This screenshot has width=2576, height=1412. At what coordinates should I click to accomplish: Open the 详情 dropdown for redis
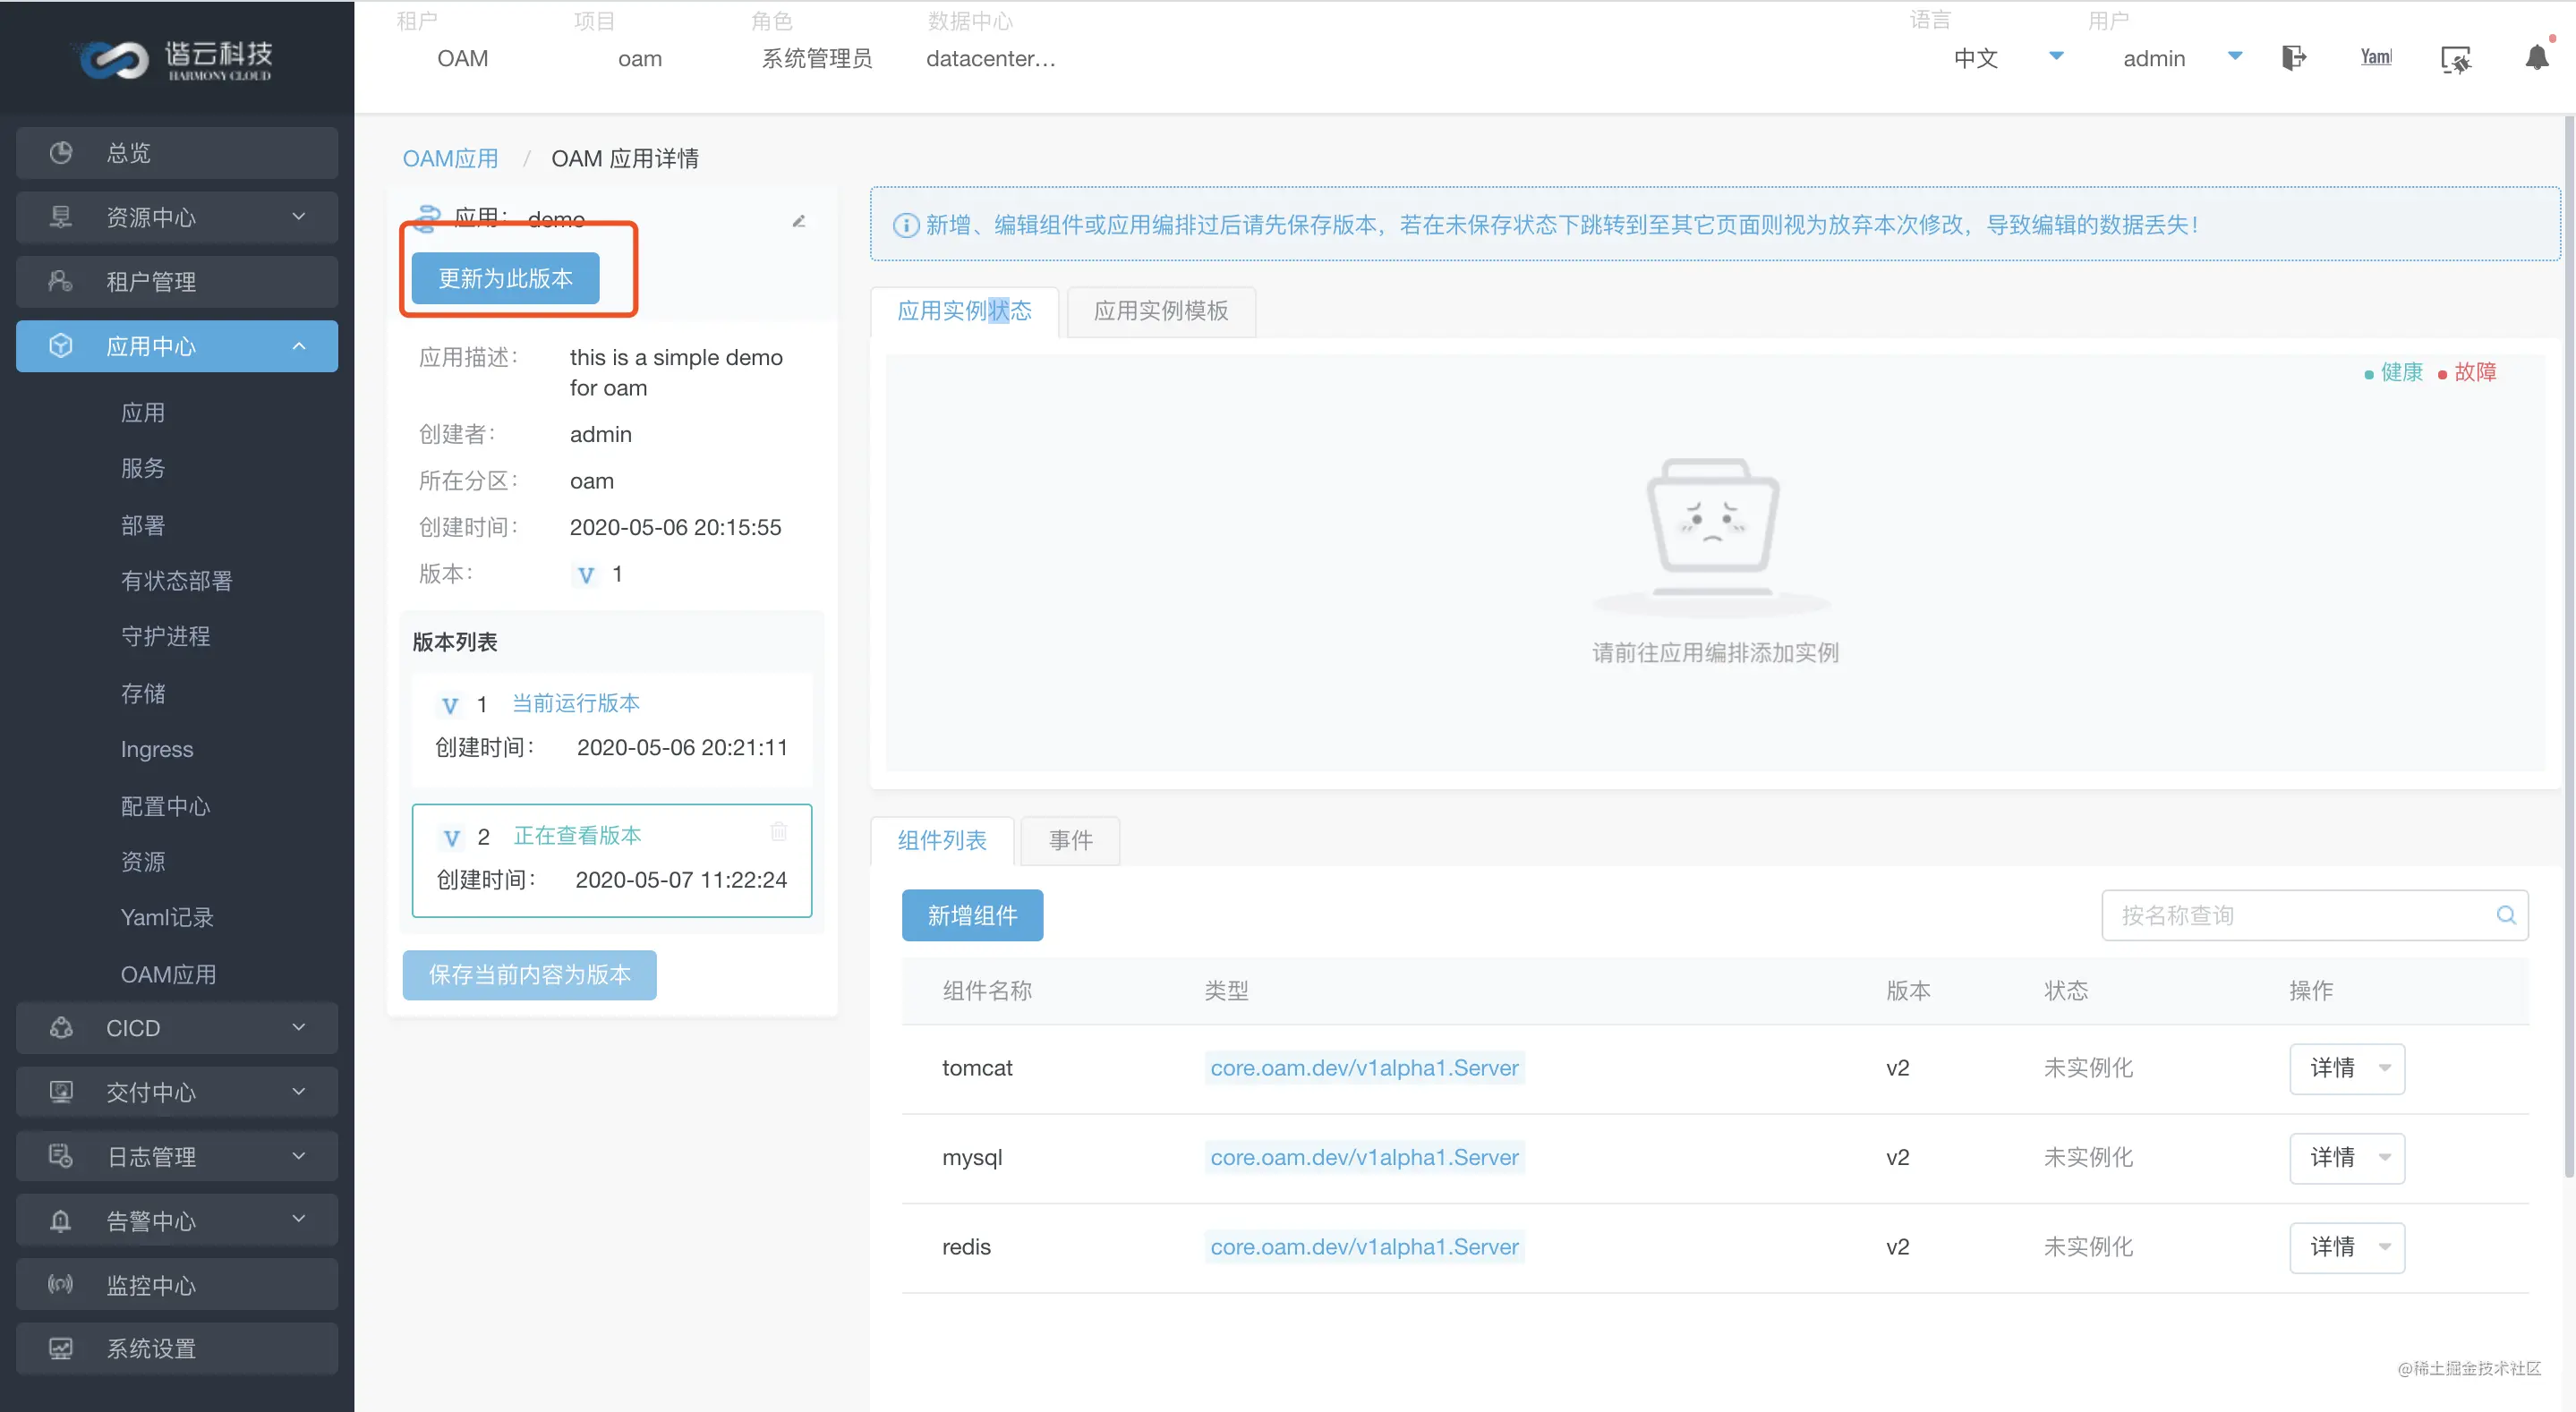pyautogui.click(x=2347, y=1247)
